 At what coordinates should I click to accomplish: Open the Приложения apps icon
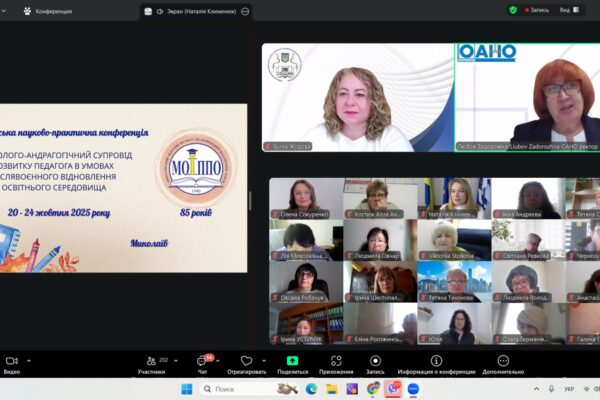(335, 361)
